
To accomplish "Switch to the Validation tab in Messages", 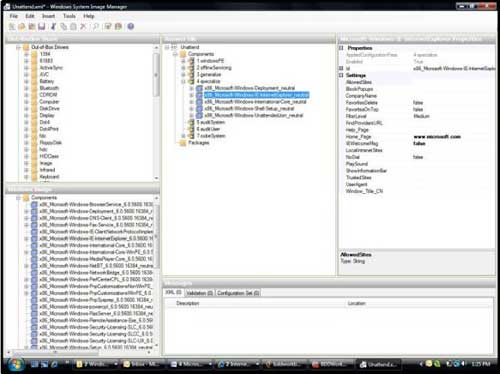I will click(199, 293).
